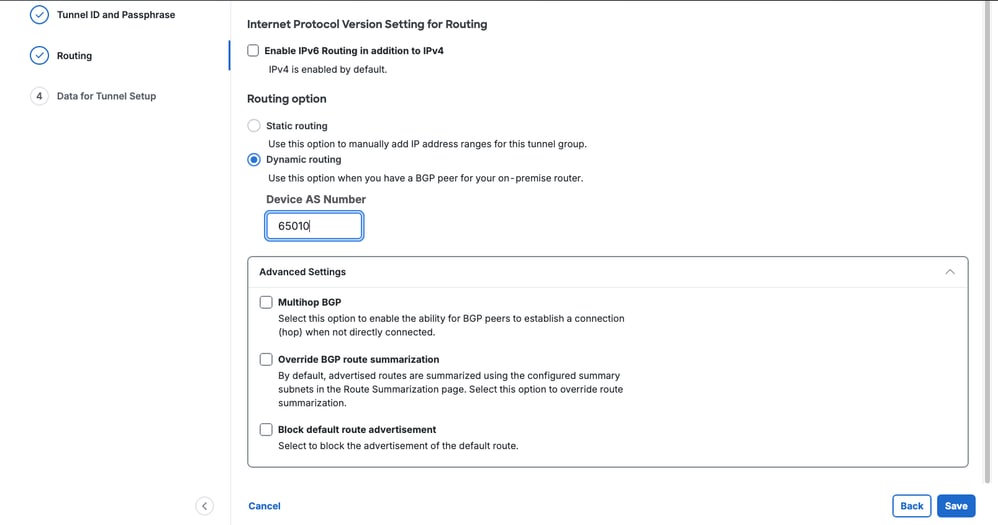Click the Routing step checkmark icon

pyautogui.click(x=39, y=55)
